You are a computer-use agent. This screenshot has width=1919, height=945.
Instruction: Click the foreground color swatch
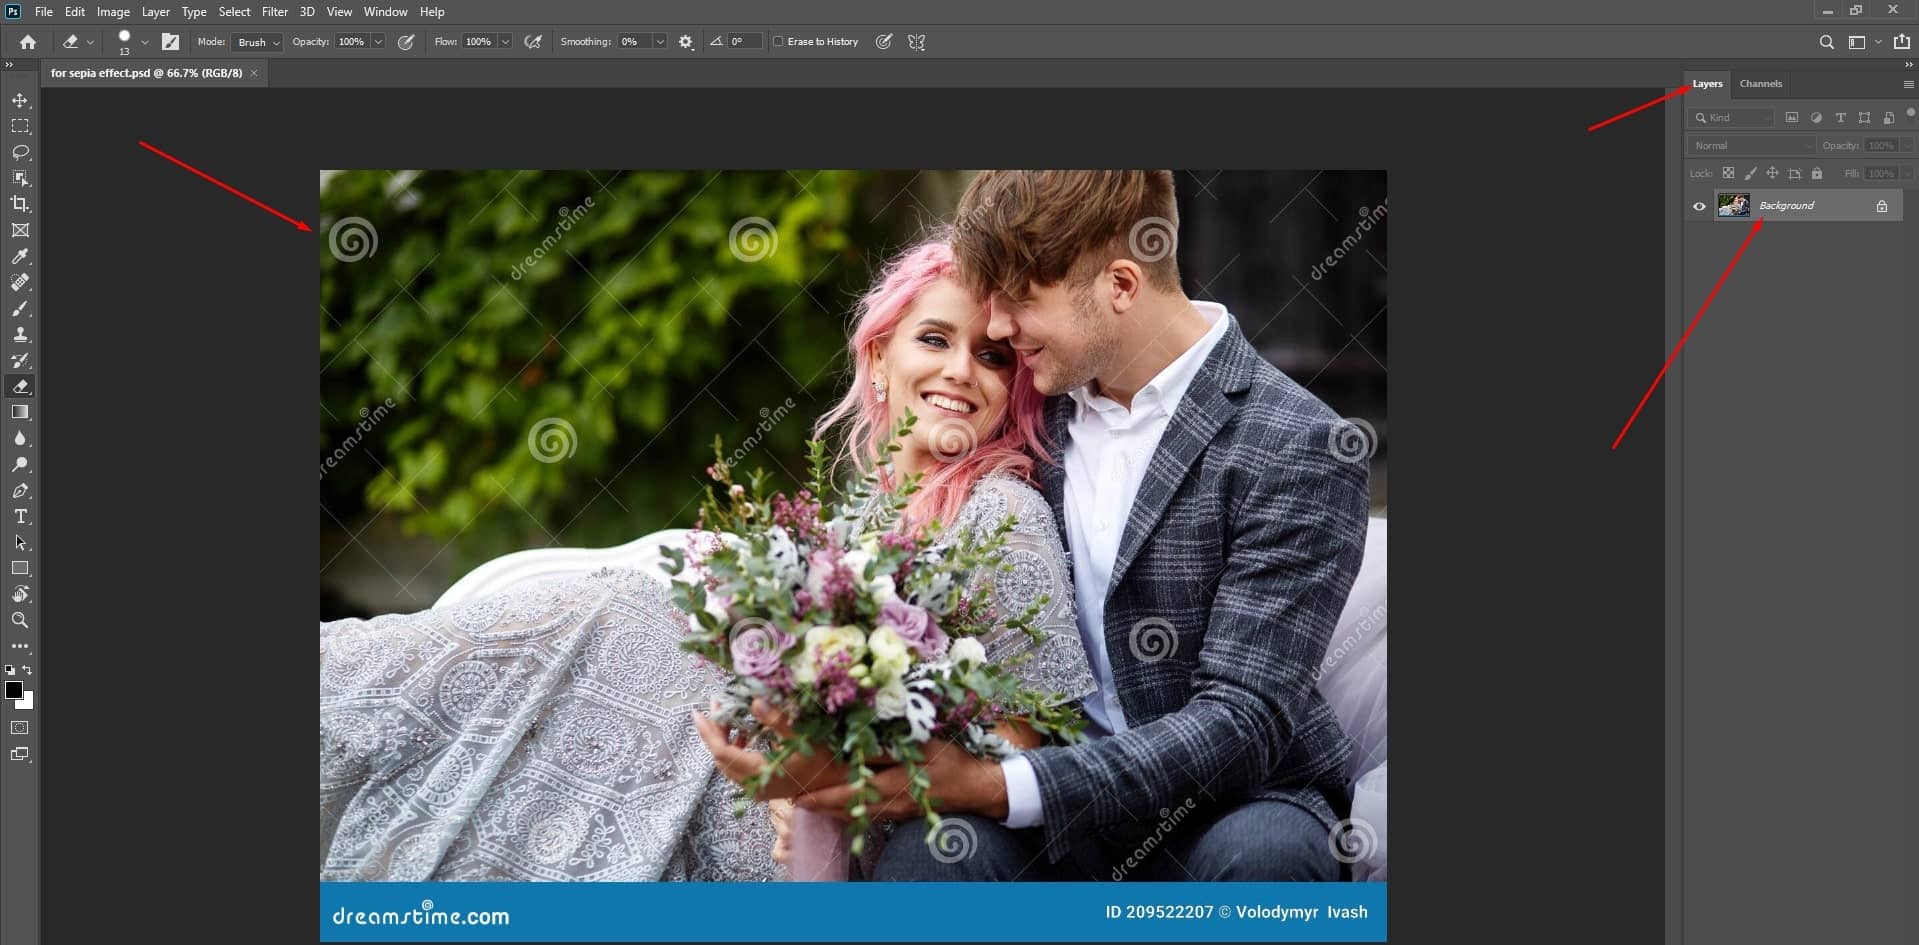[x=14, y=691]
